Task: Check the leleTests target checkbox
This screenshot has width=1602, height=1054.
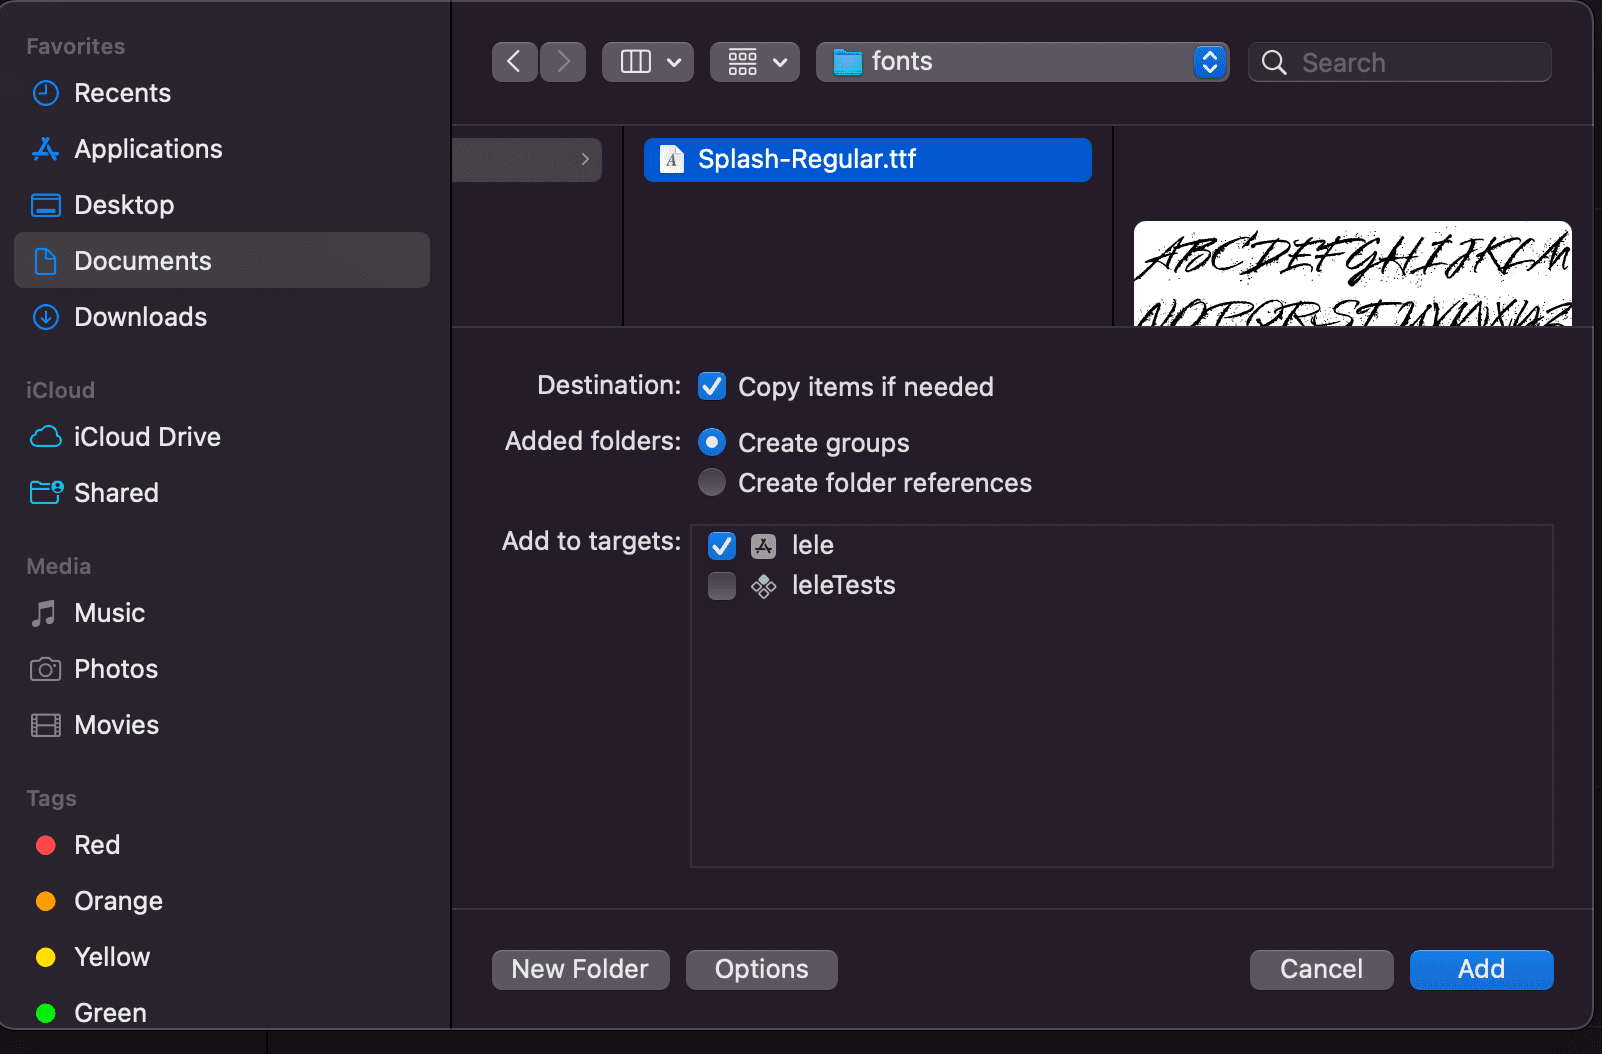Action: 722,585
